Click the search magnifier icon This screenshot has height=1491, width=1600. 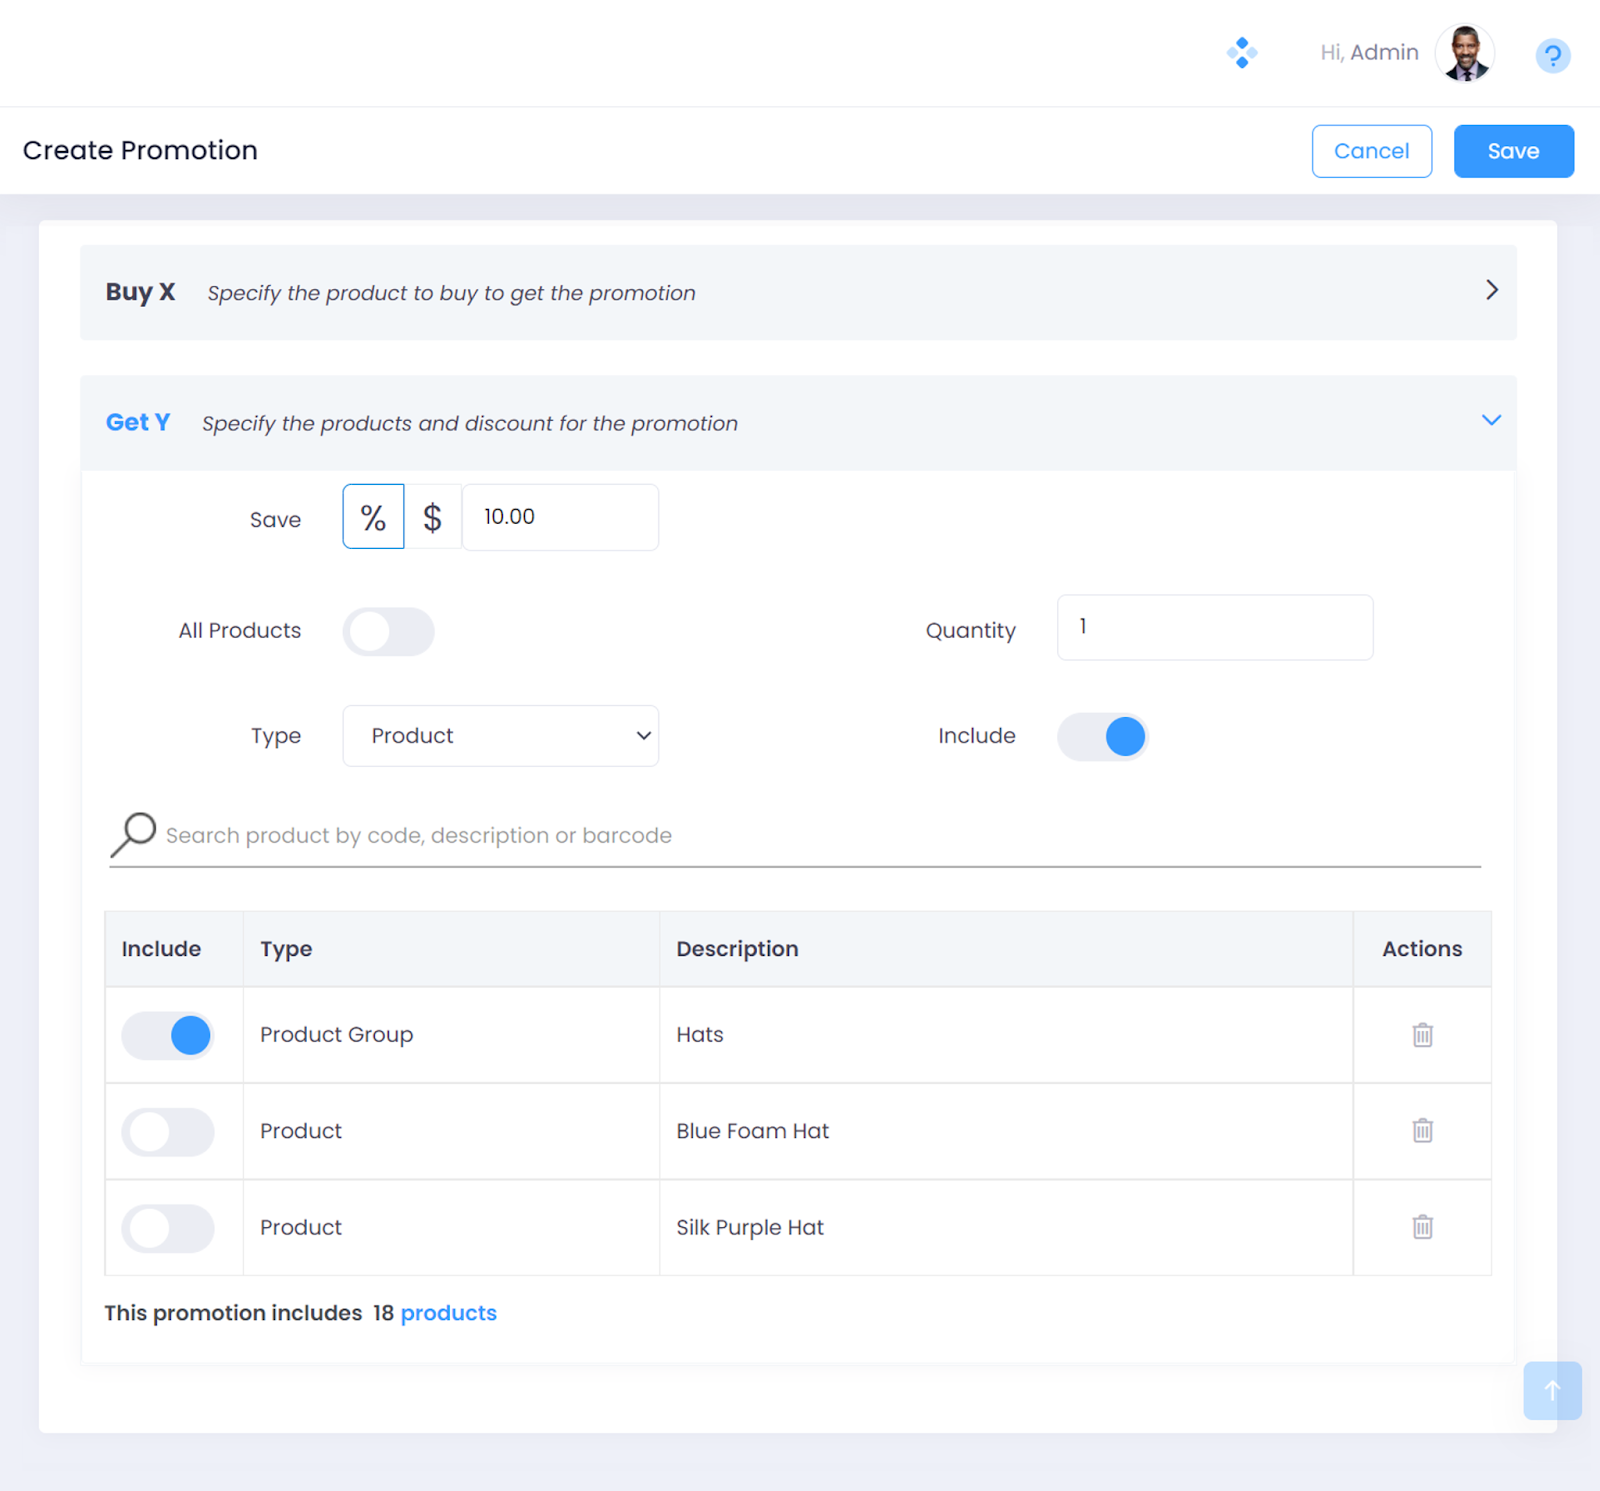[134, 834]
